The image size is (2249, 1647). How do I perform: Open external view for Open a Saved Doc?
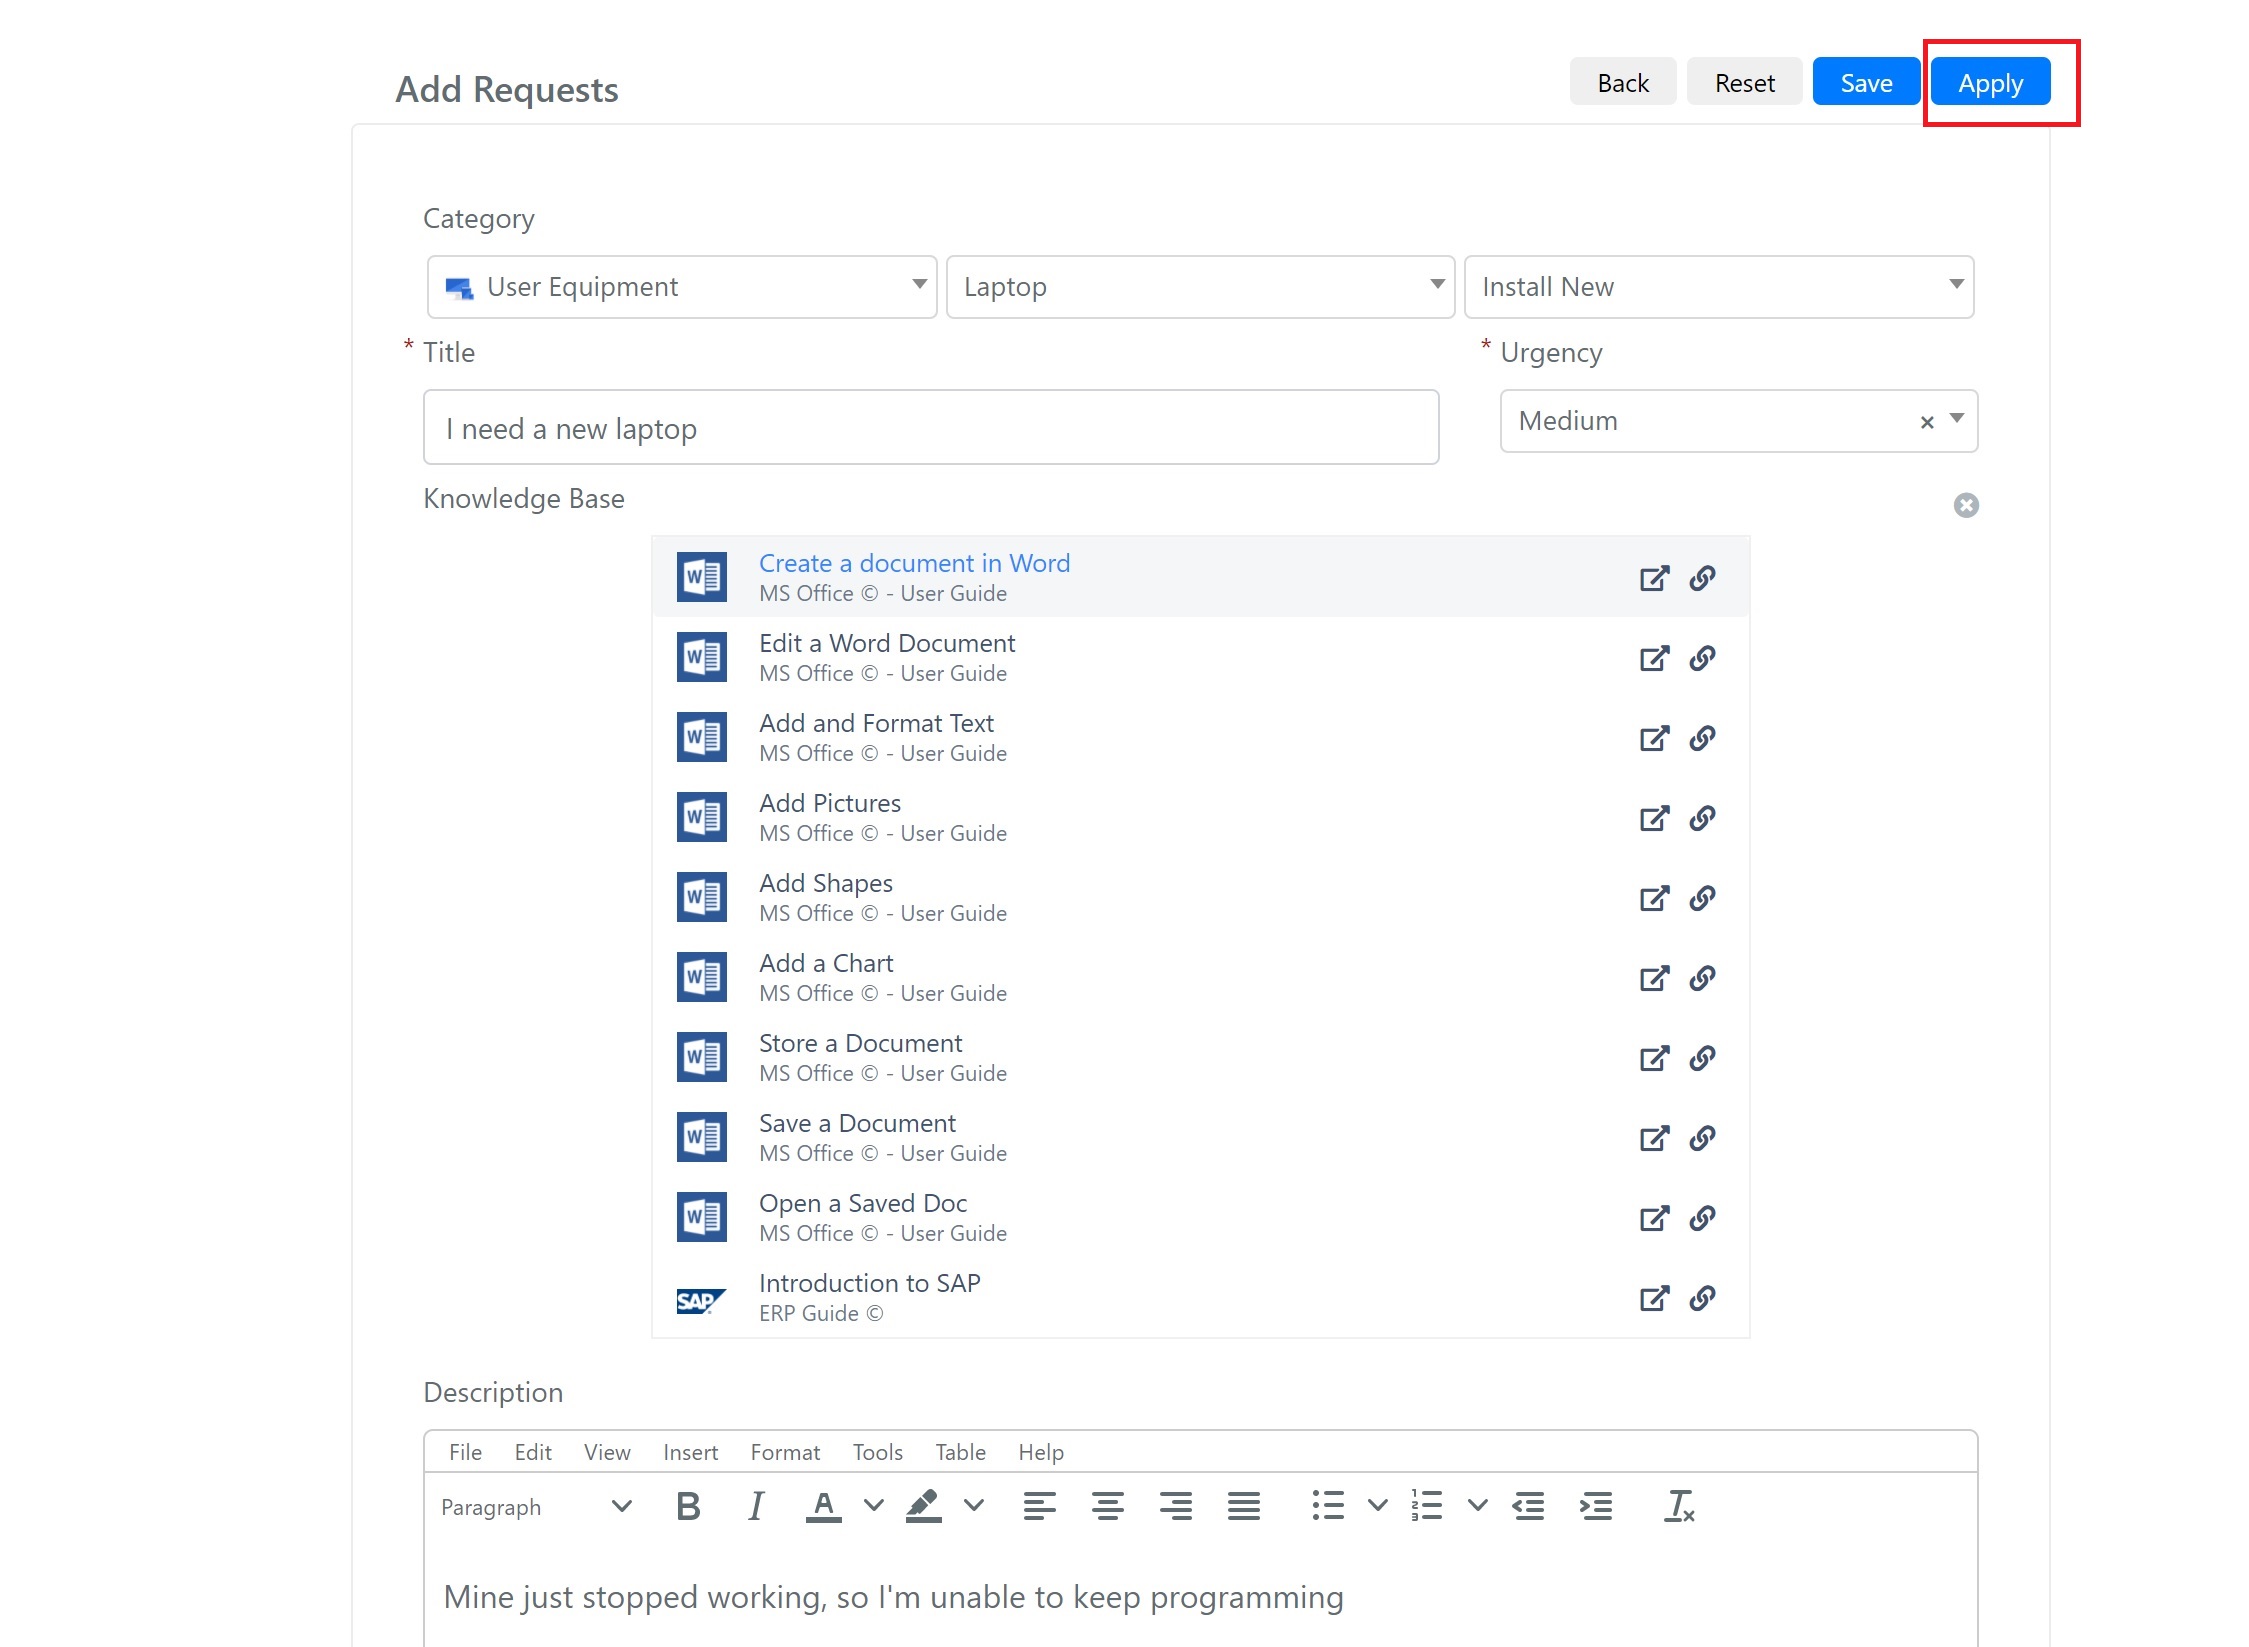pyautogui.click(x=1654, y=1218)
